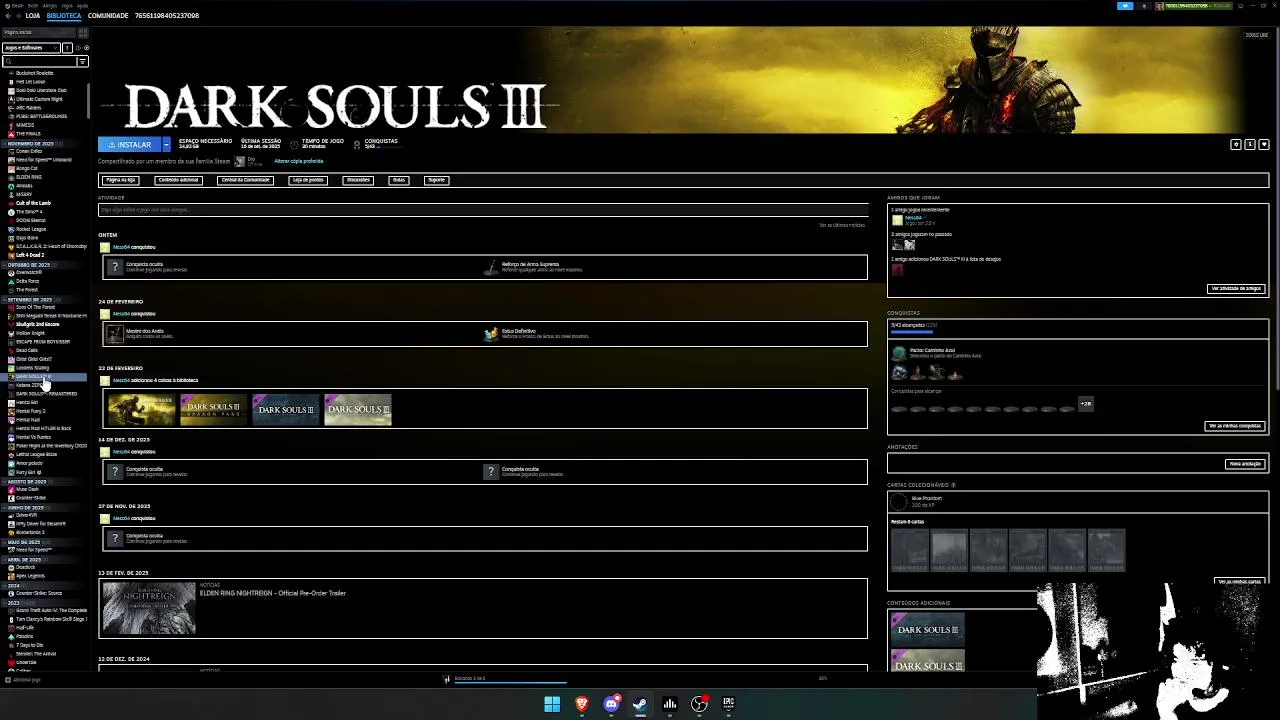
Task: Show the +28 remaining achievements
Action: point(1086,404)
